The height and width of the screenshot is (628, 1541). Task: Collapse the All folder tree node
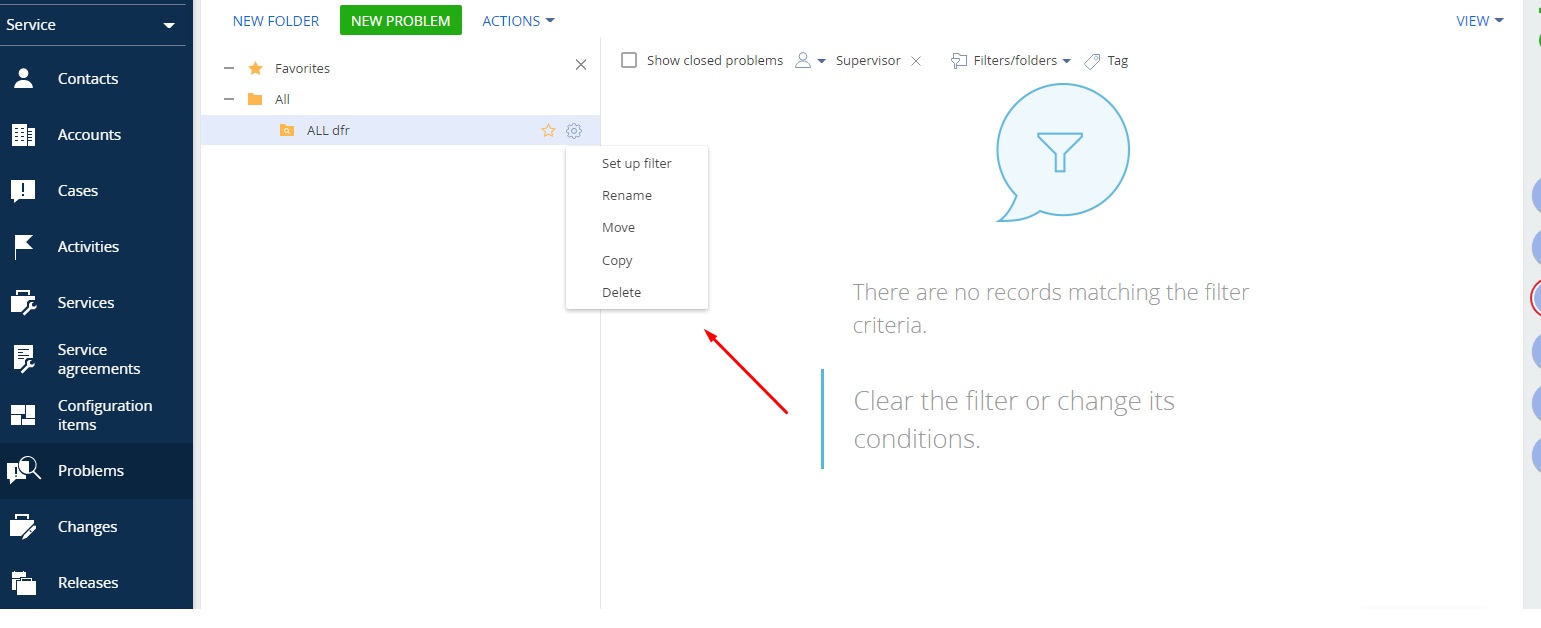pos(229,99)
